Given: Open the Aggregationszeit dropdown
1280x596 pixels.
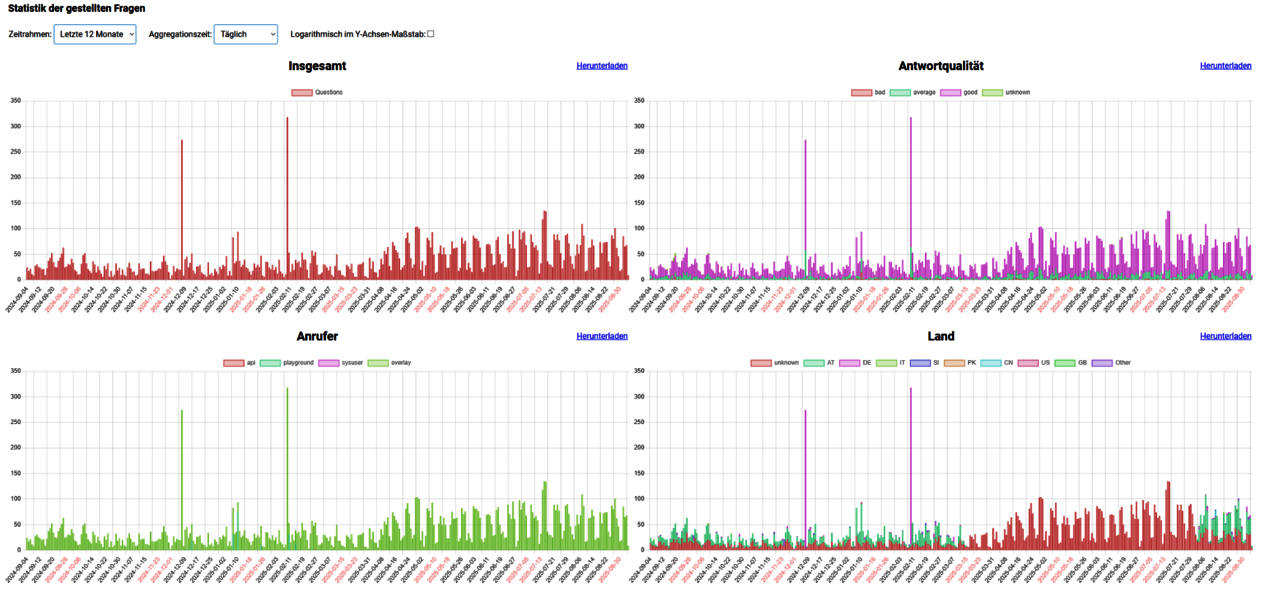Looking at the screenshot, I should tap(245, 35).
